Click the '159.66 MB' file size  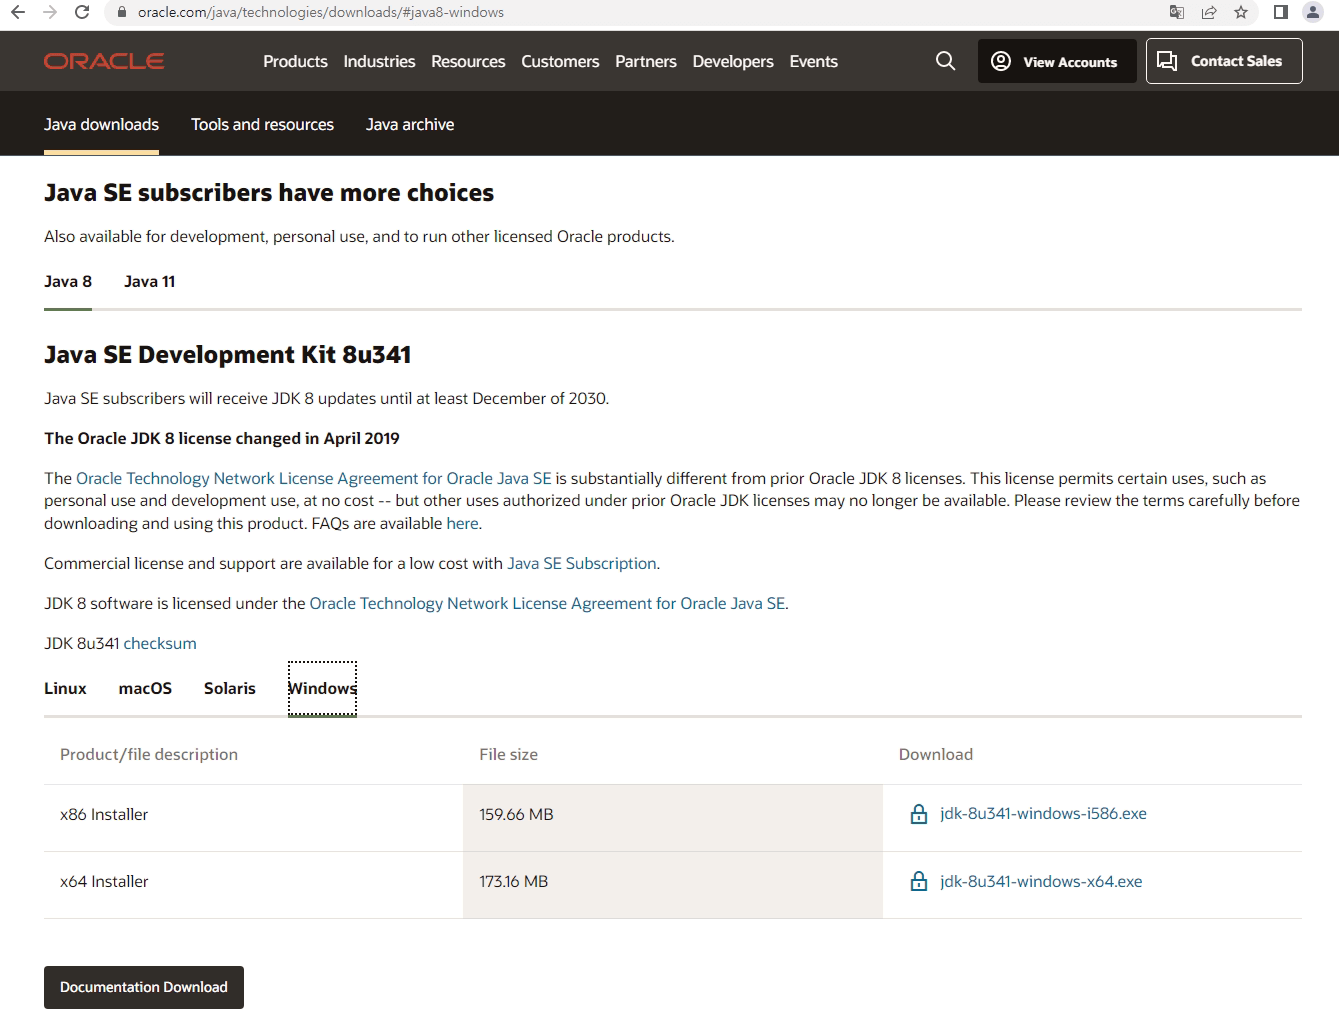[516, 814]
